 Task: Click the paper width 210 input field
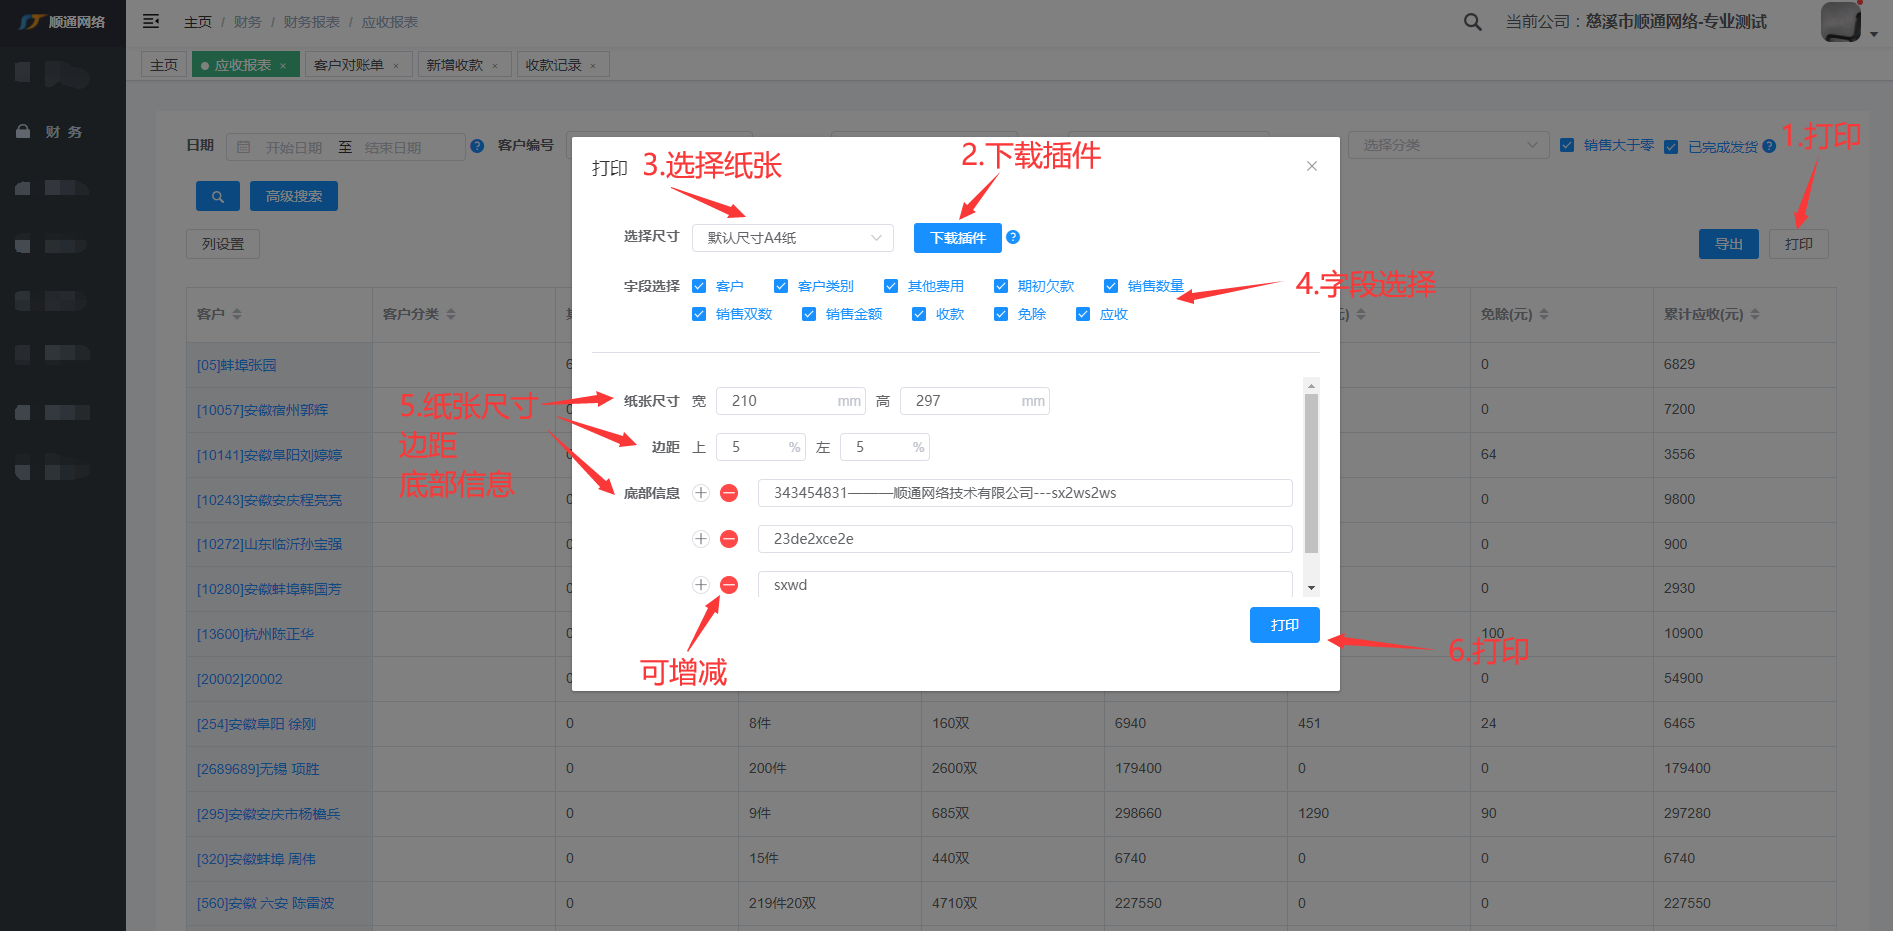(780, 401)
